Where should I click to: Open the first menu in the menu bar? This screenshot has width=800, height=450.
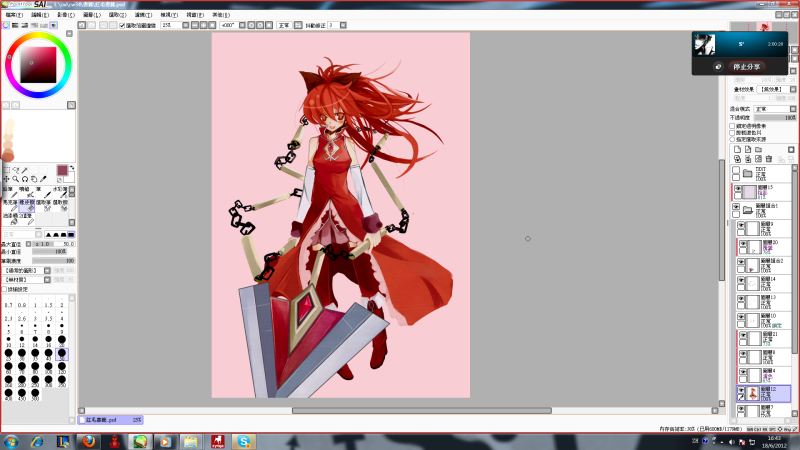tap(15, 15)
